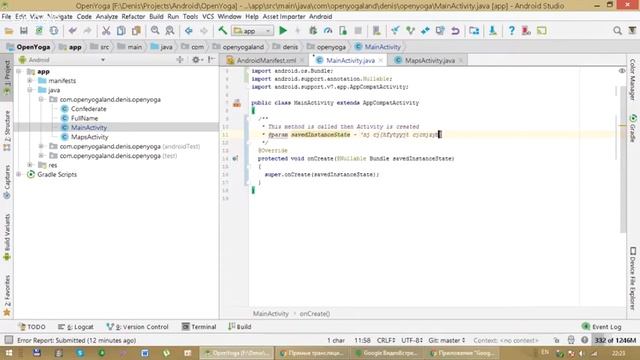640x360 pixels.
Task: Click the blue question mark Help icon
Action: click(511, 31)
